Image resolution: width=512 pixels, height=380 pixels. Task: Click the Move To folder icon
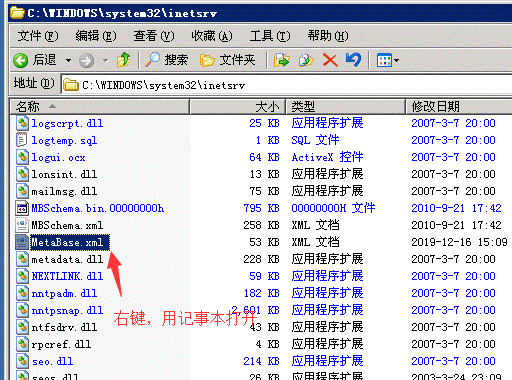click(x=282, y=60)
